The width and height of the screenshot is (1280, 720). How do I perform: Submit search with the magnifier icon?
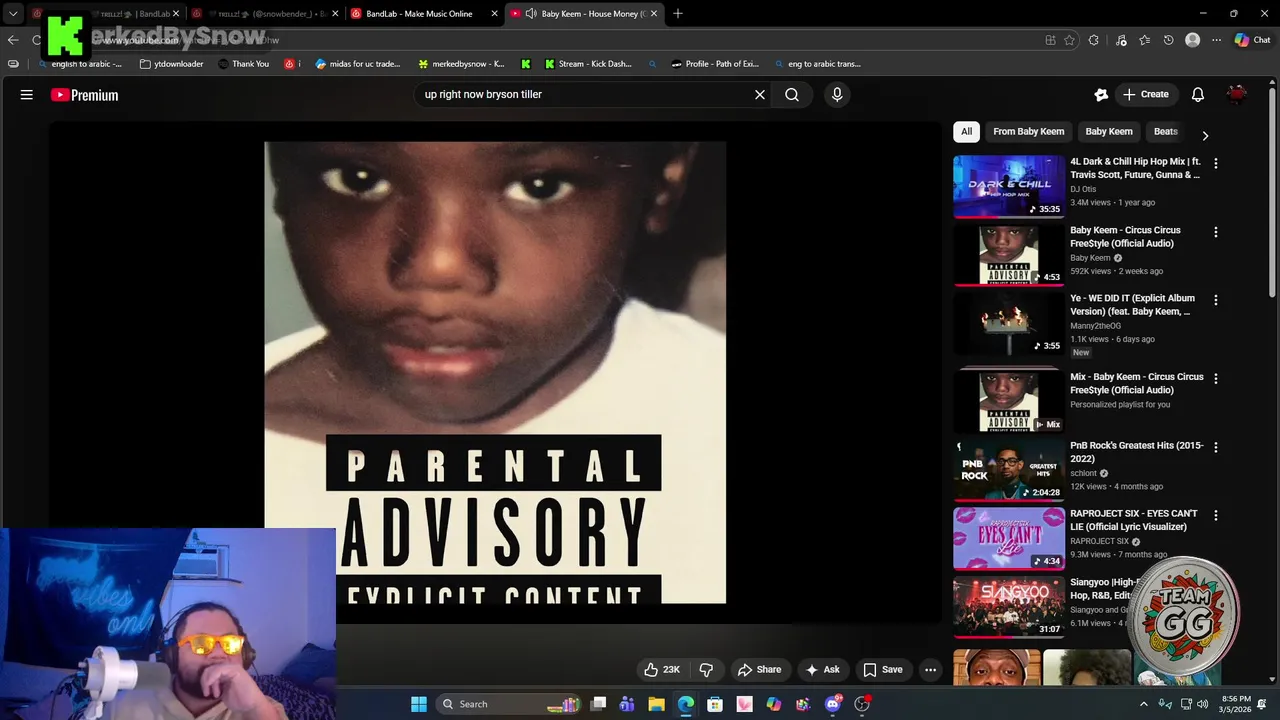point(792,95)
